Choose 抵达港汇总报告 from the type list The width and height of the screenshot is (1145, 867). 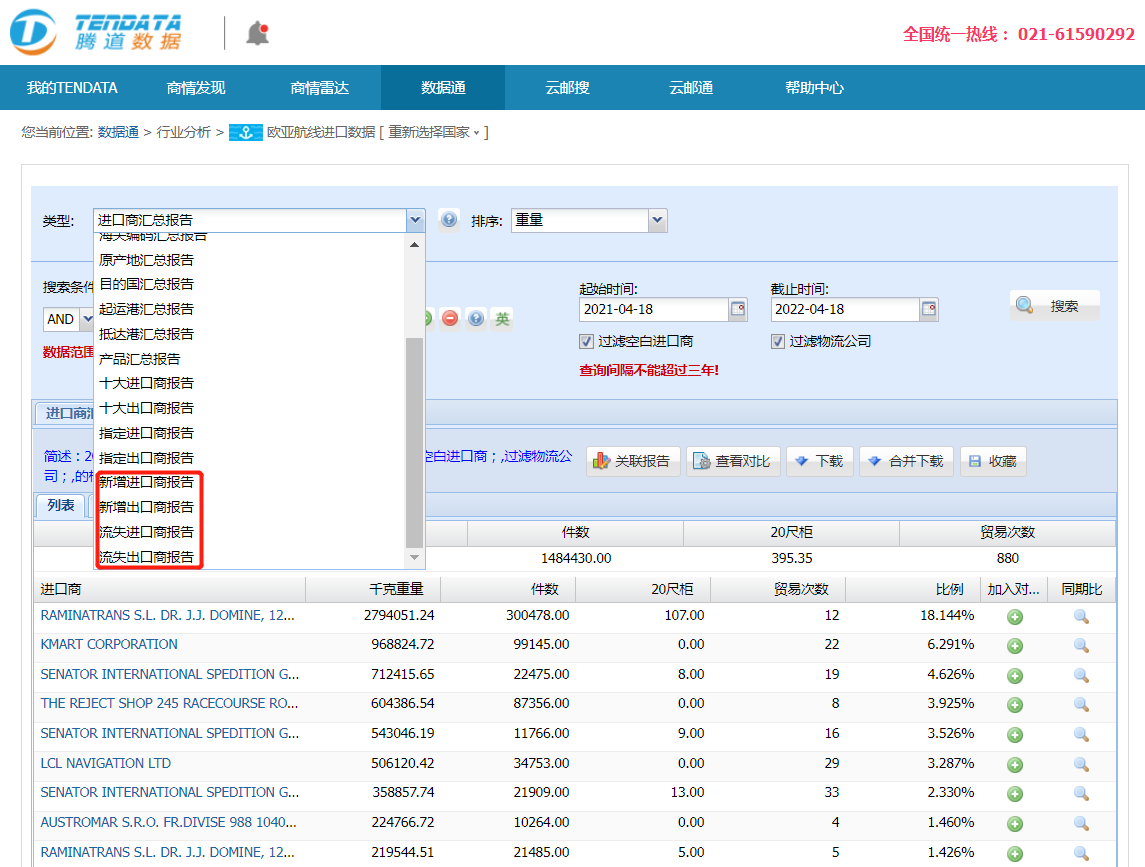coord(147,334)
